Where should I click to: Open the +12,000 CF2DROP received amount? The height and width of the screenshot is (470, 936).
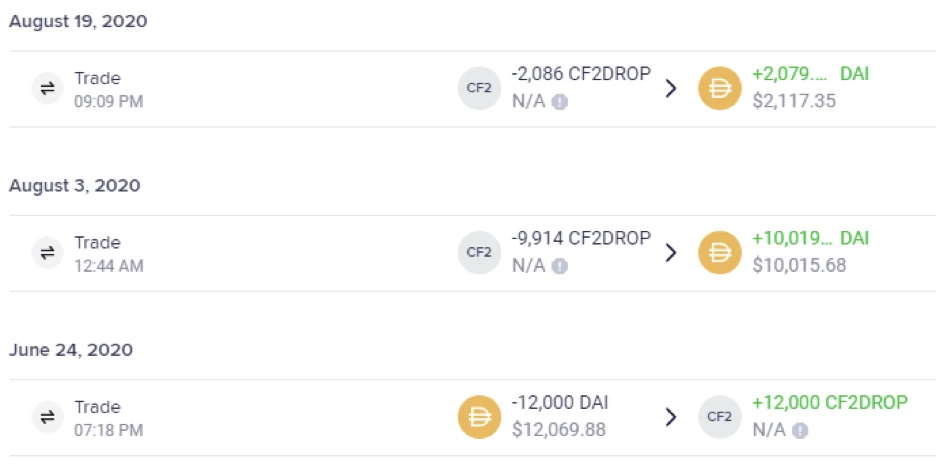click(830, 403)
